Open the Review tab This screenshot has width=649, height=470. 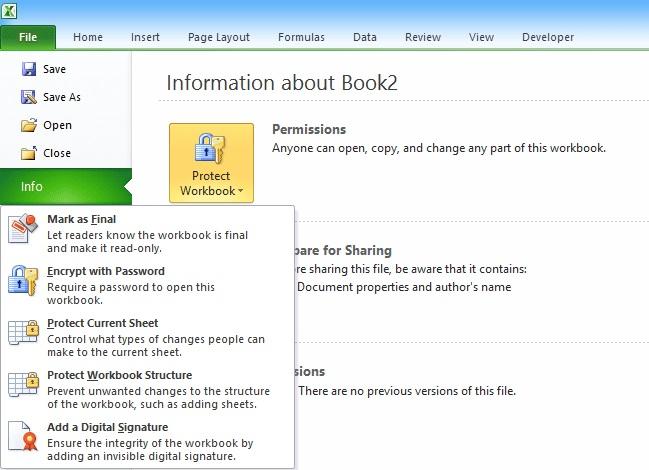423,37
